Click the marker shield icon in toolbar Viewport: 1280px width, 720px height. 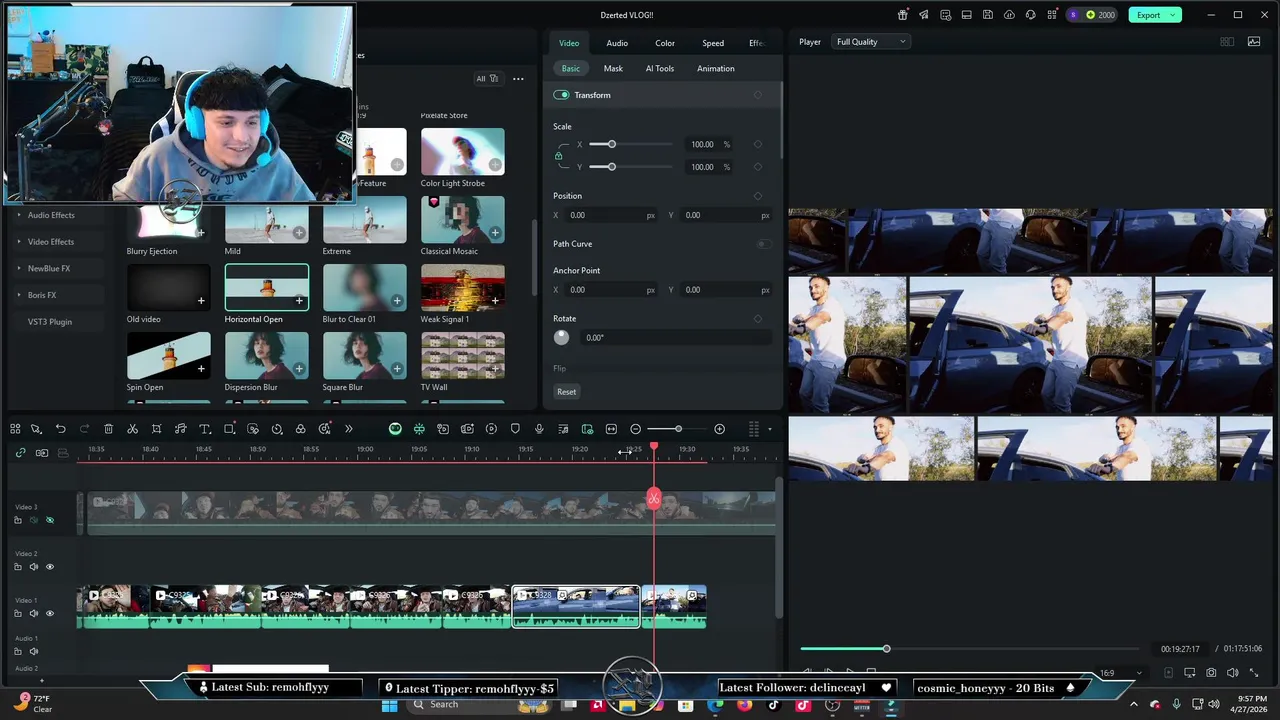(515, 429)
